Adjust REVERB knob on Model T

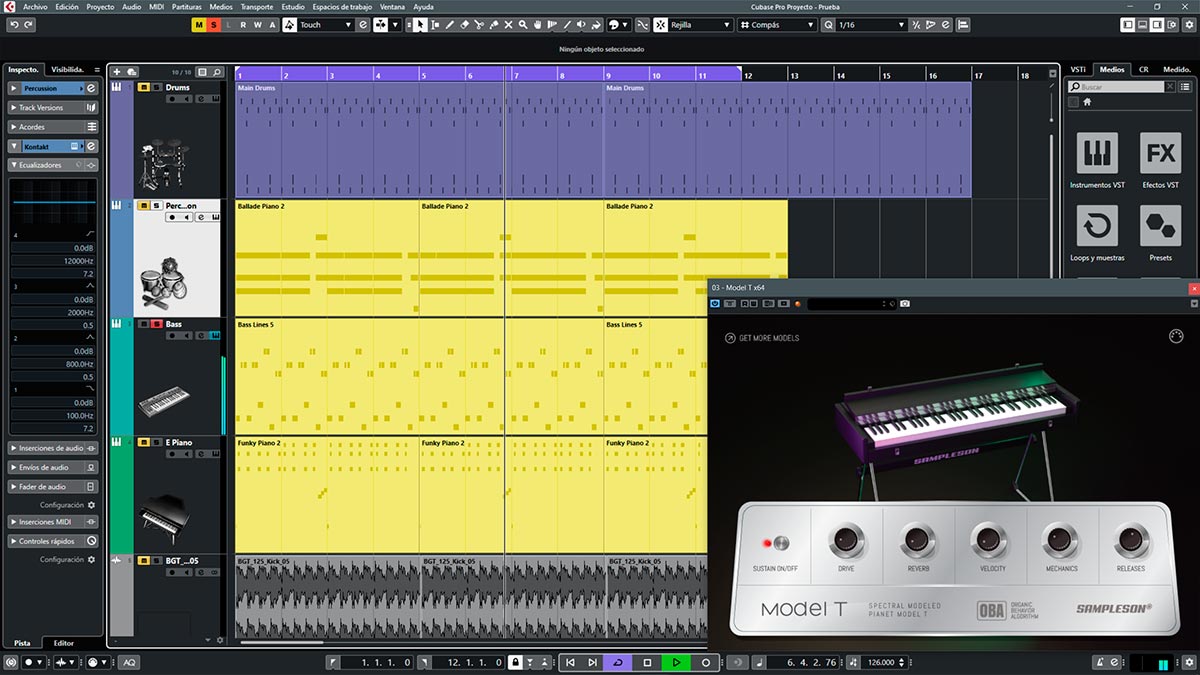coord(918,541)
